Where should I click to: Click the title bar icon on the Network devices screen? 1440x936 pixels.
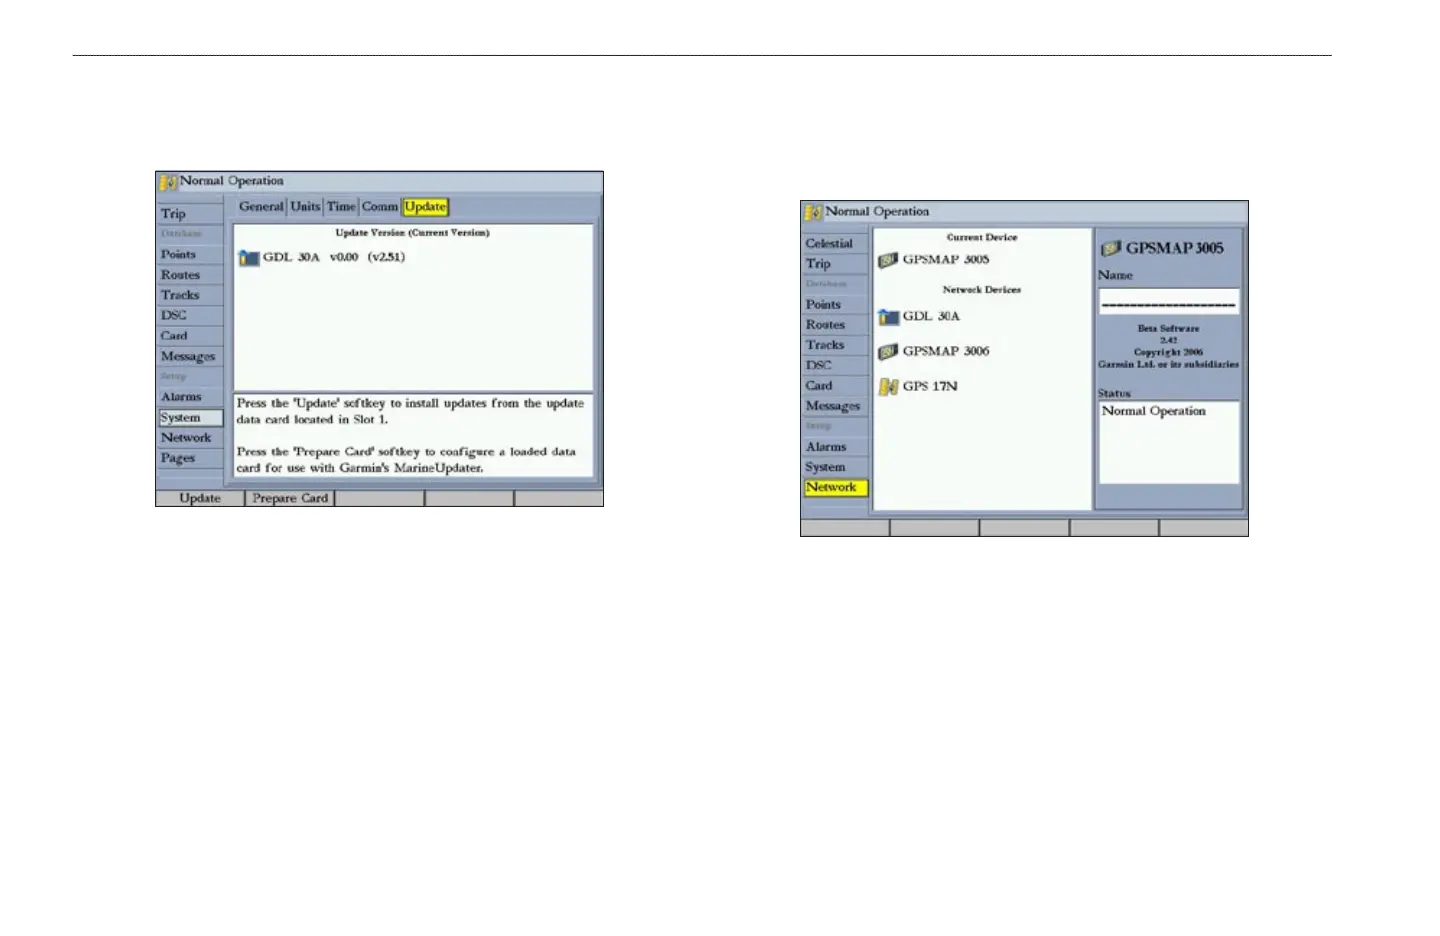pyautogui.click(x=814, y=212)
